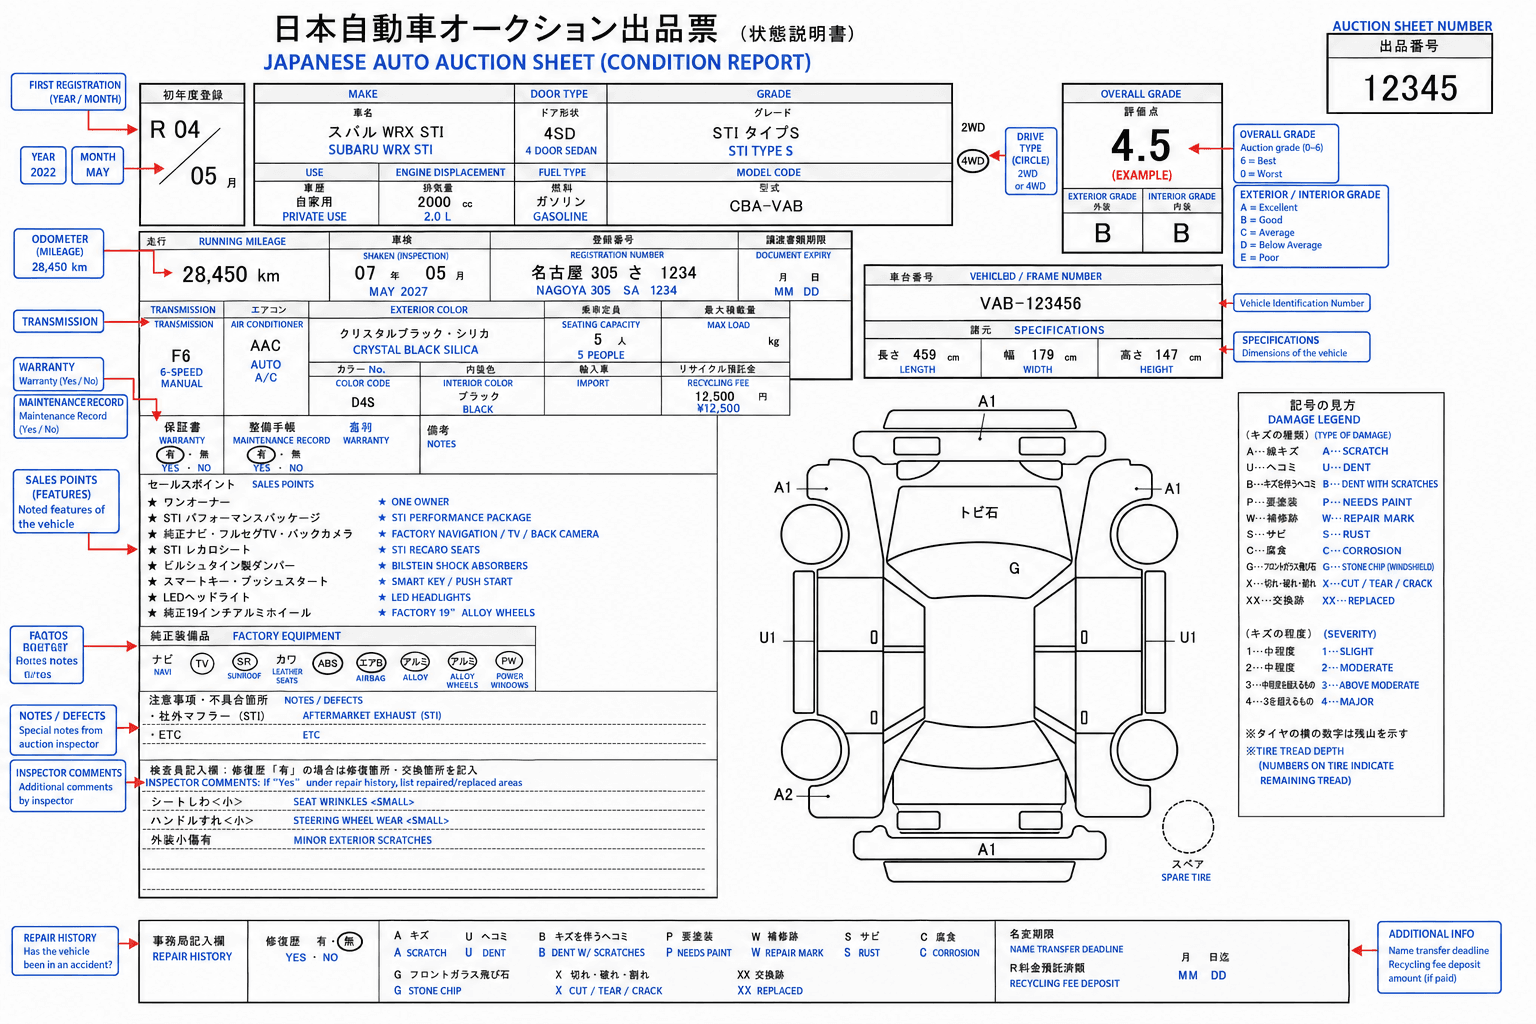Click the 2.0 L engine displacement
The height and width of the screenshot is (1024, 1536).
point(437,217)
